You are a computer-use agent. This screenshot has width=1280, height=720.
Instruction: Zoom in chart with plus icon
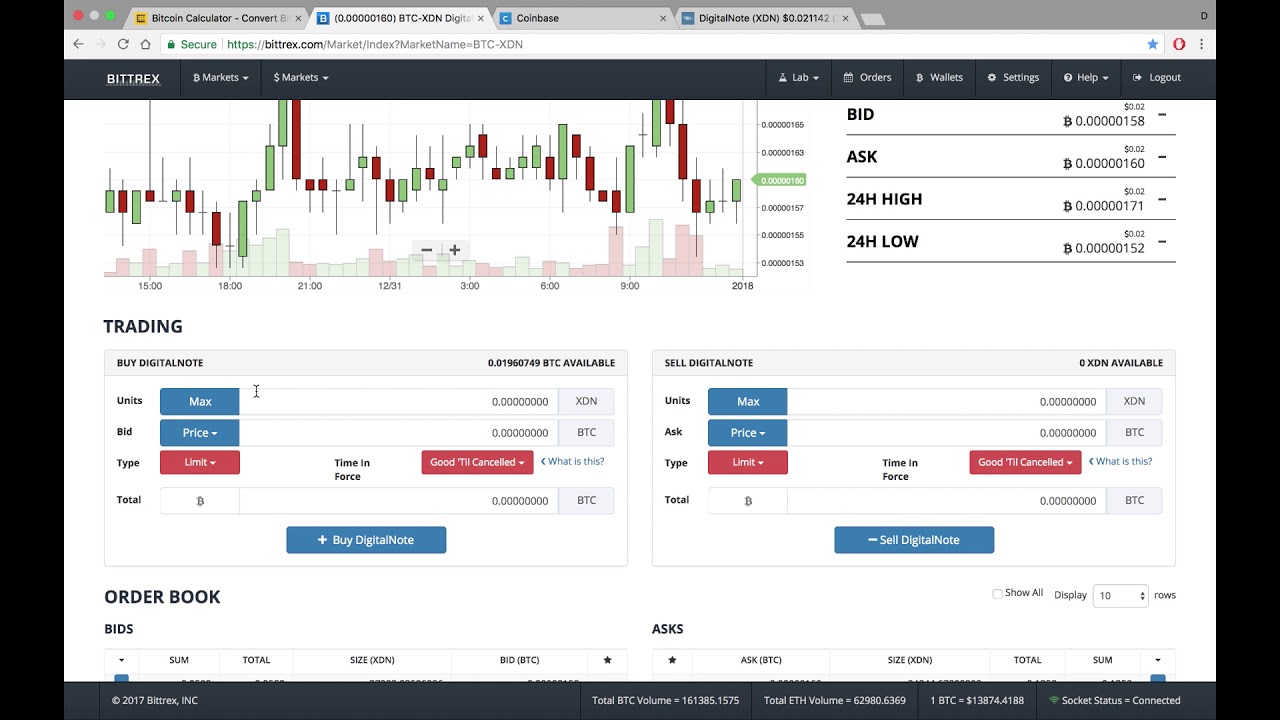pos(454,250)
